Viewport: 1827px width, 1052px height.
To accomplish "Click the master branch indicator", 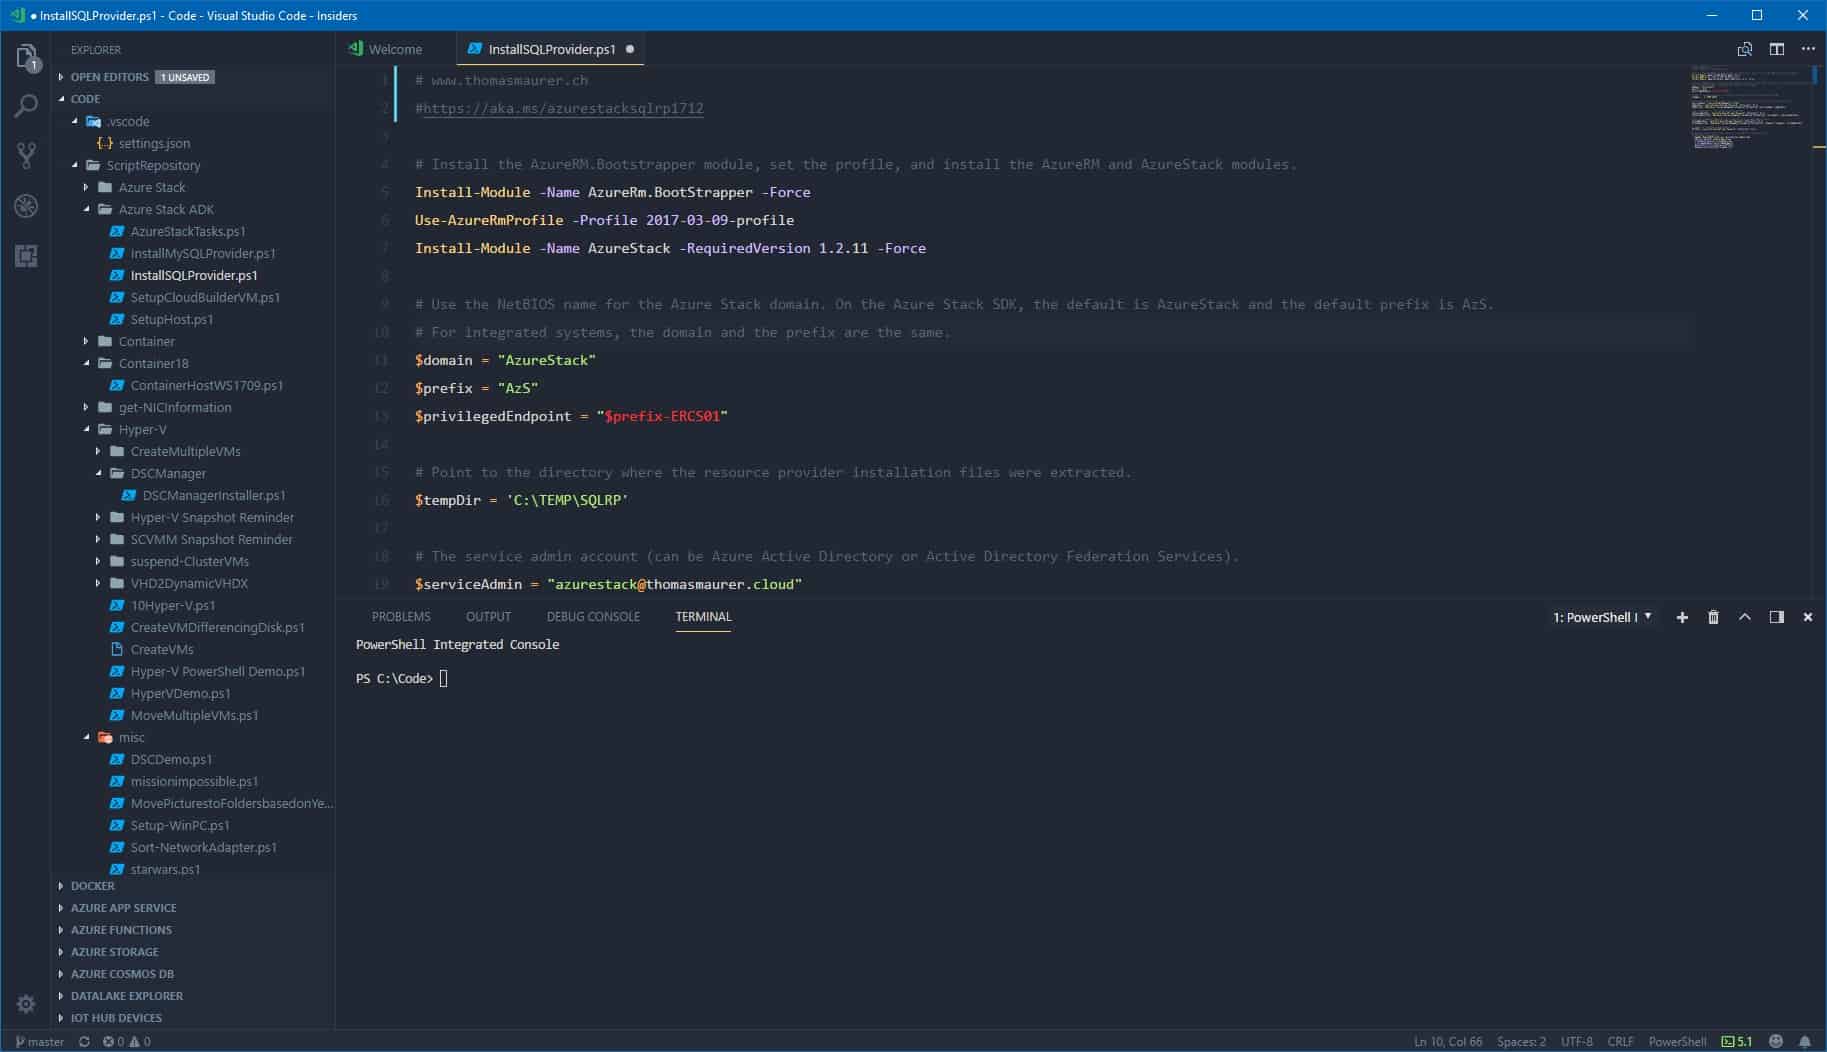I will pyautogui.click(x=40, y=1041).
